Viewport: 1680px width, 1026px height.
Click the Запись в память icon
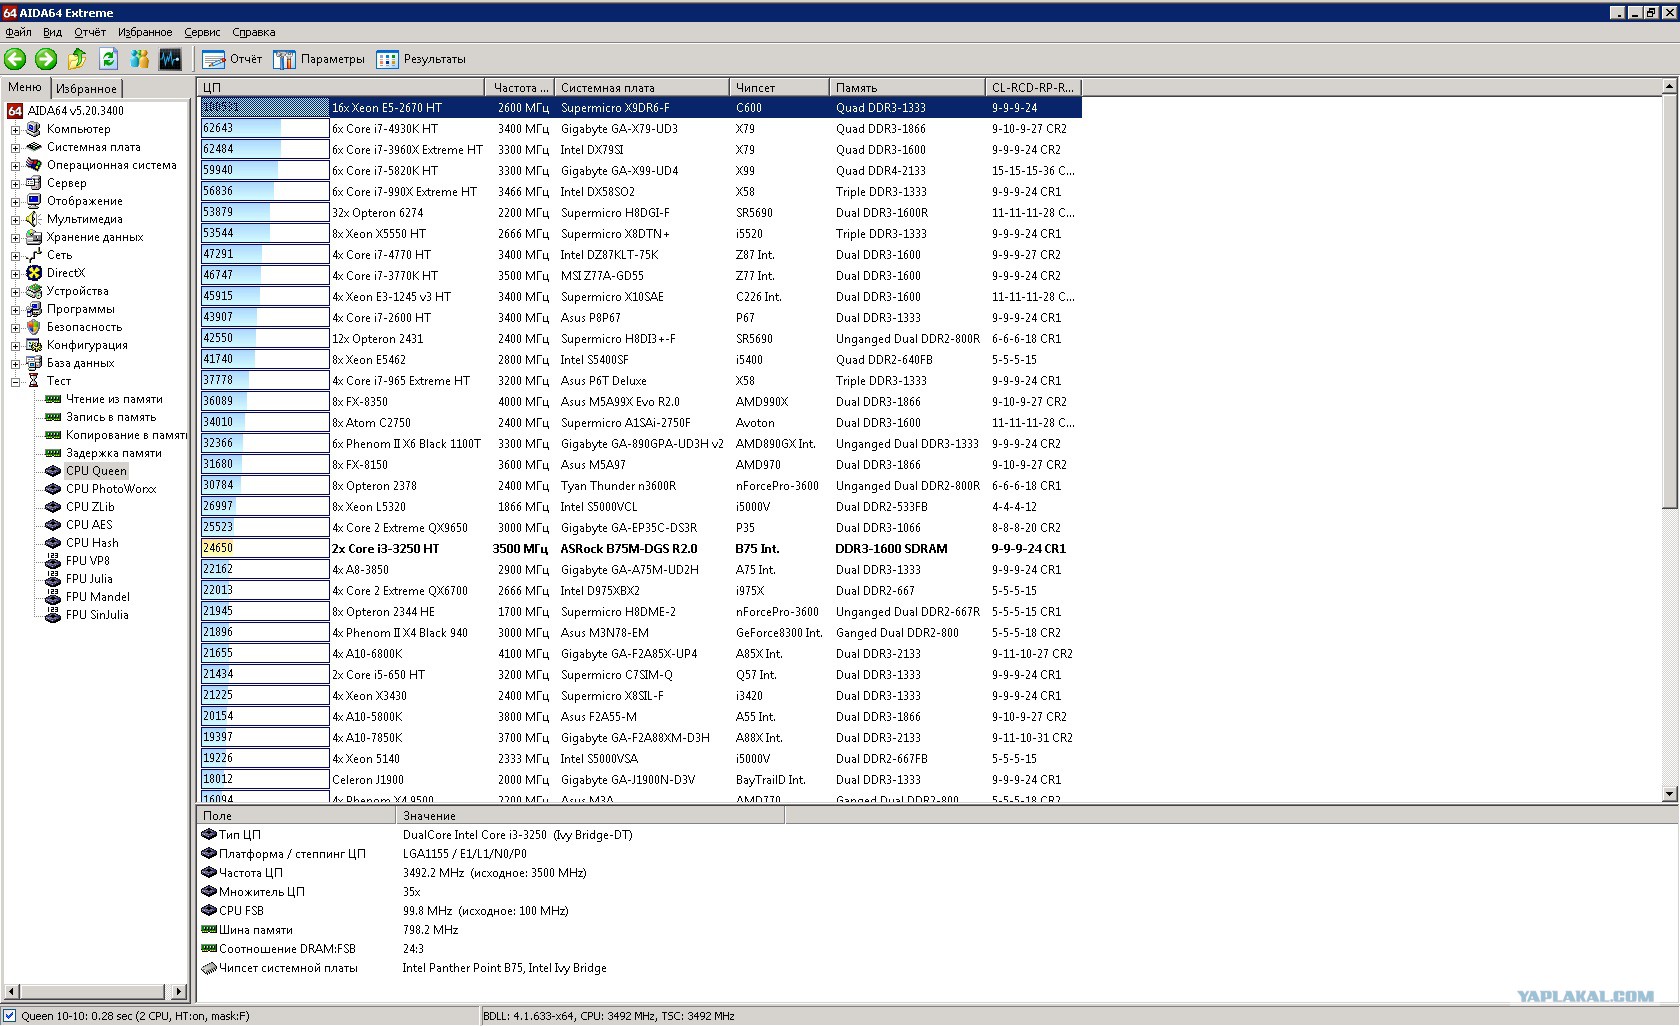(53, 417)
